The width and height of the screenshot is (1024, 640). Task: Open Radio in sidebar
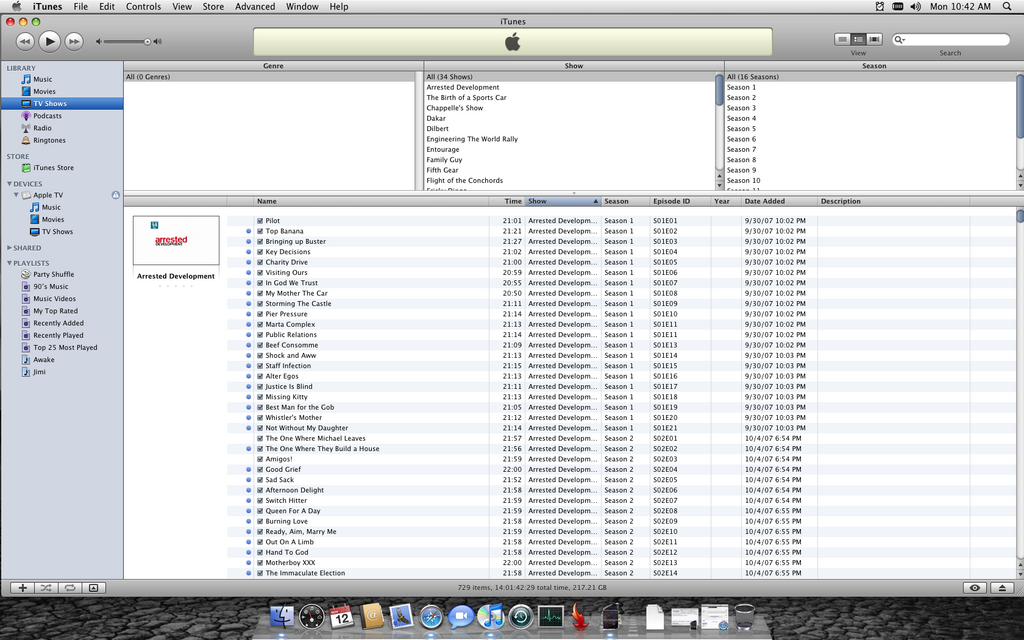(42, 128)
